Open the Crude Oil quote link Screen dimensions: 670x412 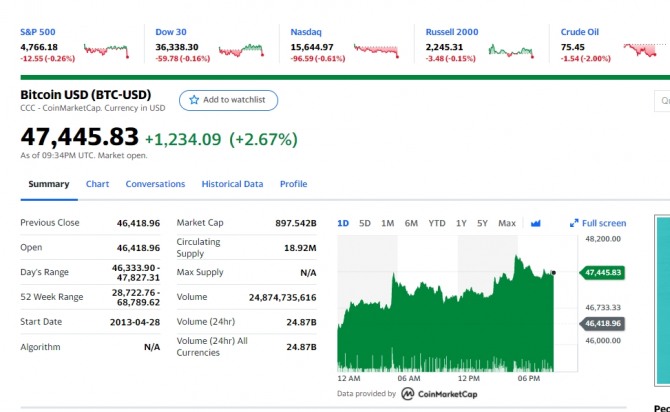point(580,32)
